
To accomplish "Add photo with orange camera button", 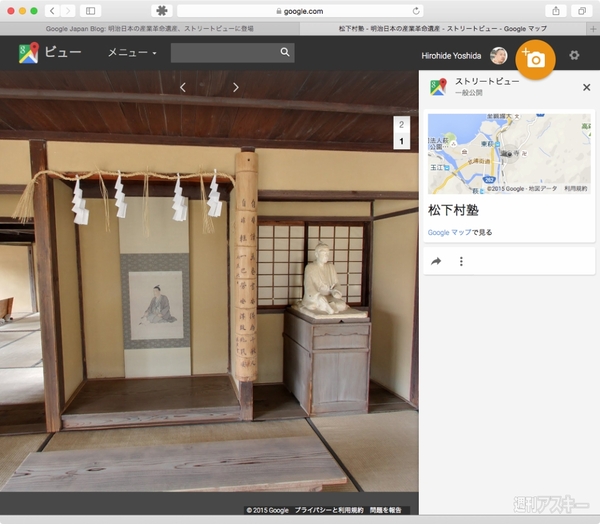I will 535,59.
